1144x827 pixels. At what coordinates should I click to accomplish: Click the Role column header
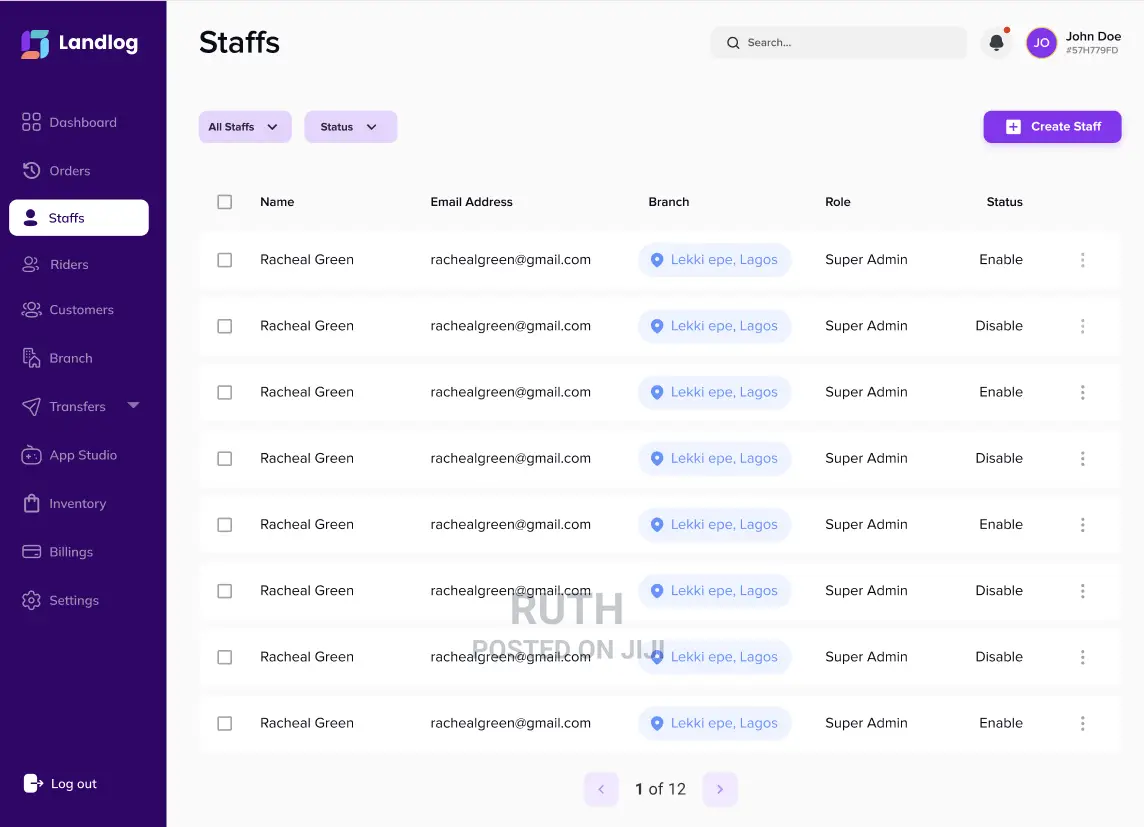(838, 202)
